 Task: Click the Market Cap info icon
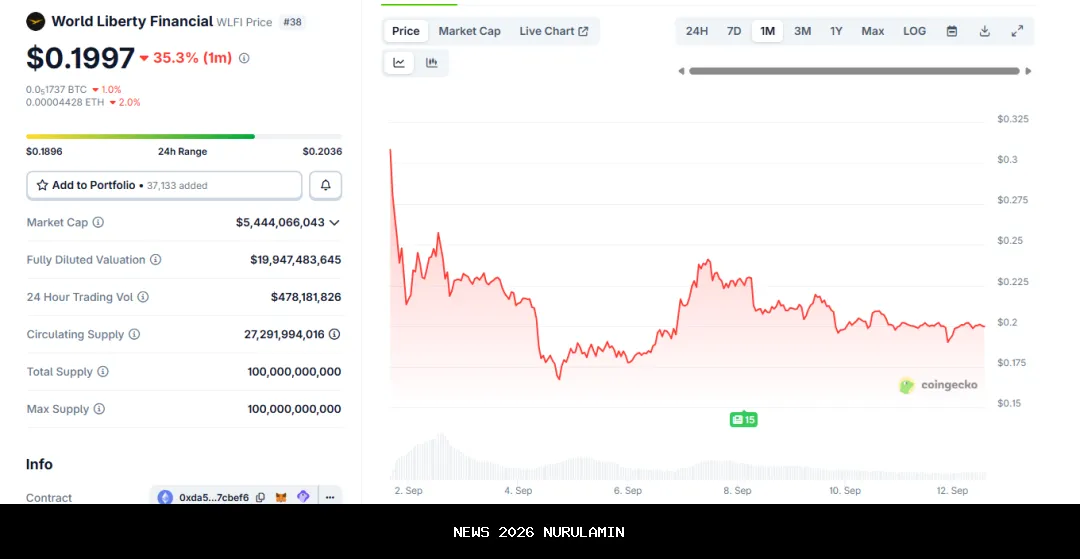[x=98, y=222]
